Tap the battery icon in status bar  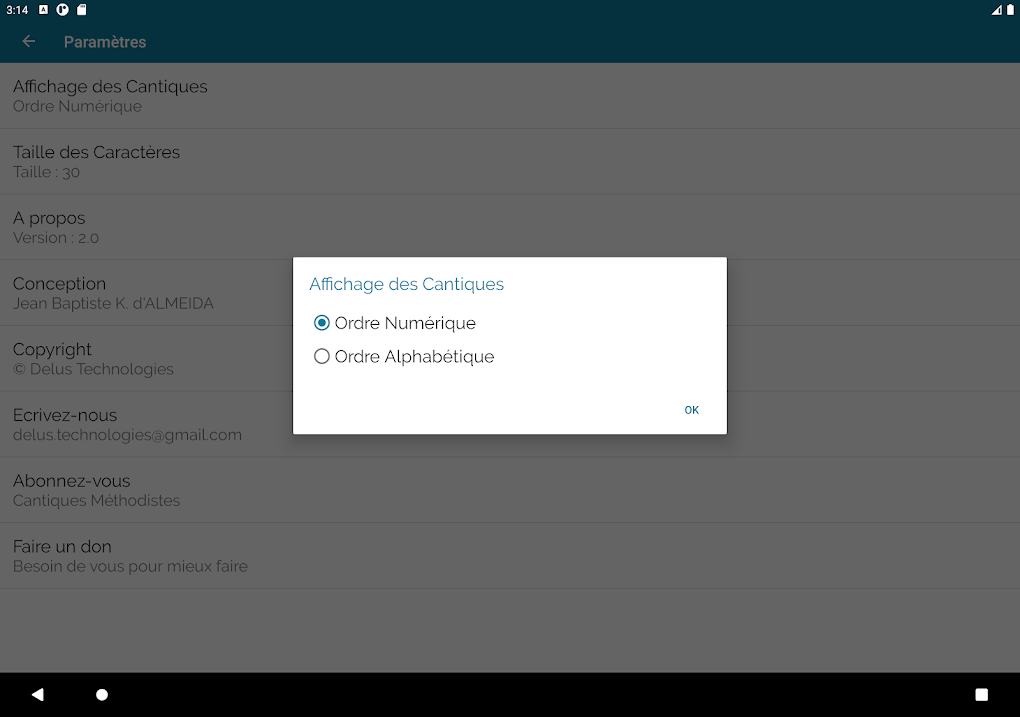click(x=1009, y=10)
